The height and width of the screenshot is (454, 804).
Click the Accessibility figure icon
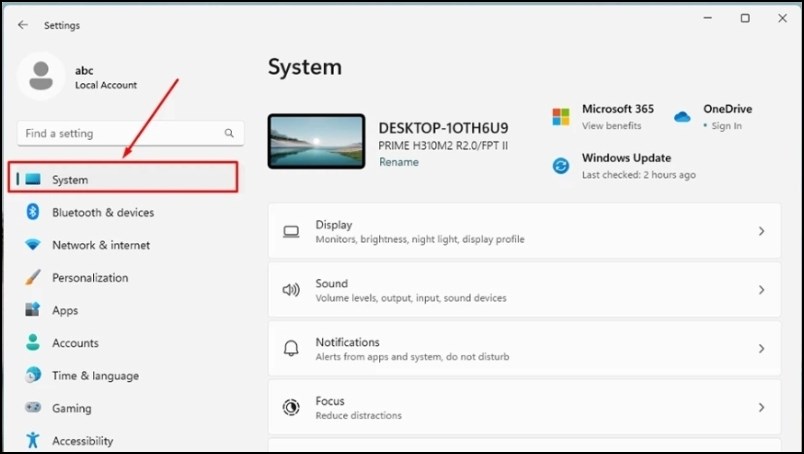tap(33, 440)
